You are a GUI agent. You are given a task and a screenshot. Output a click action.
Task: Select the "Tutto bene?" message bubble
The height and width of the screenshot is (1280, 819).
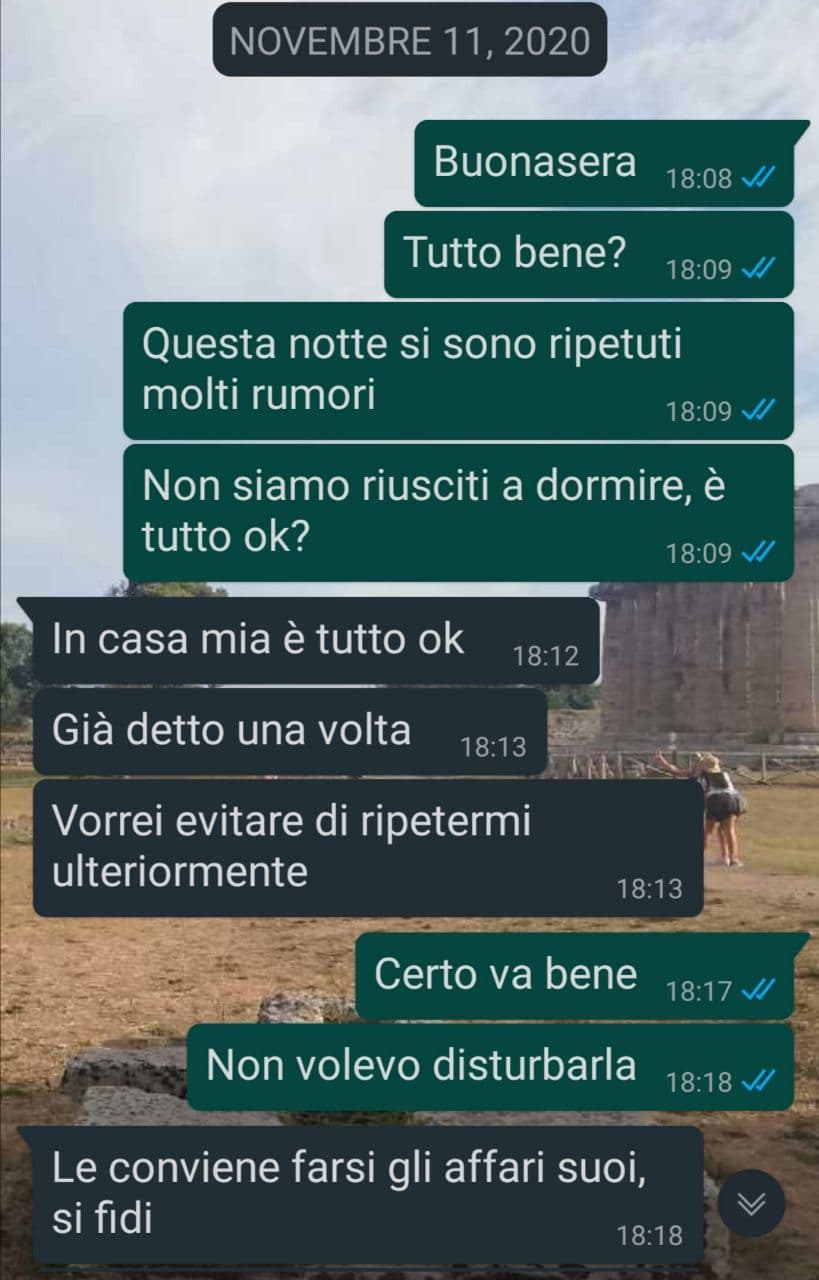pos(589,254)
